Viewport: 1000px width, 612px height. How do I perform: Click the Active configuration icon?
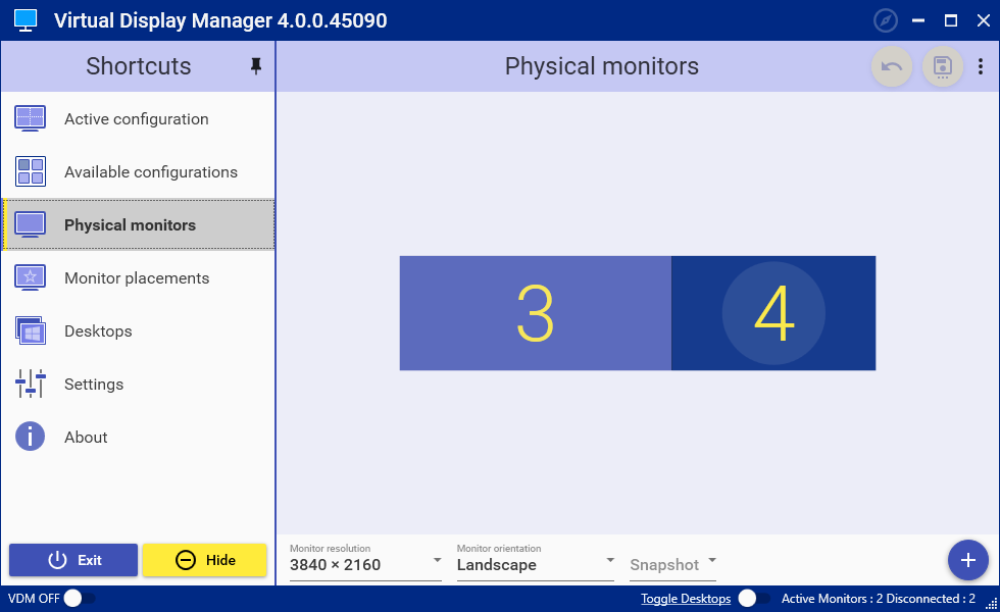point(30,119)
